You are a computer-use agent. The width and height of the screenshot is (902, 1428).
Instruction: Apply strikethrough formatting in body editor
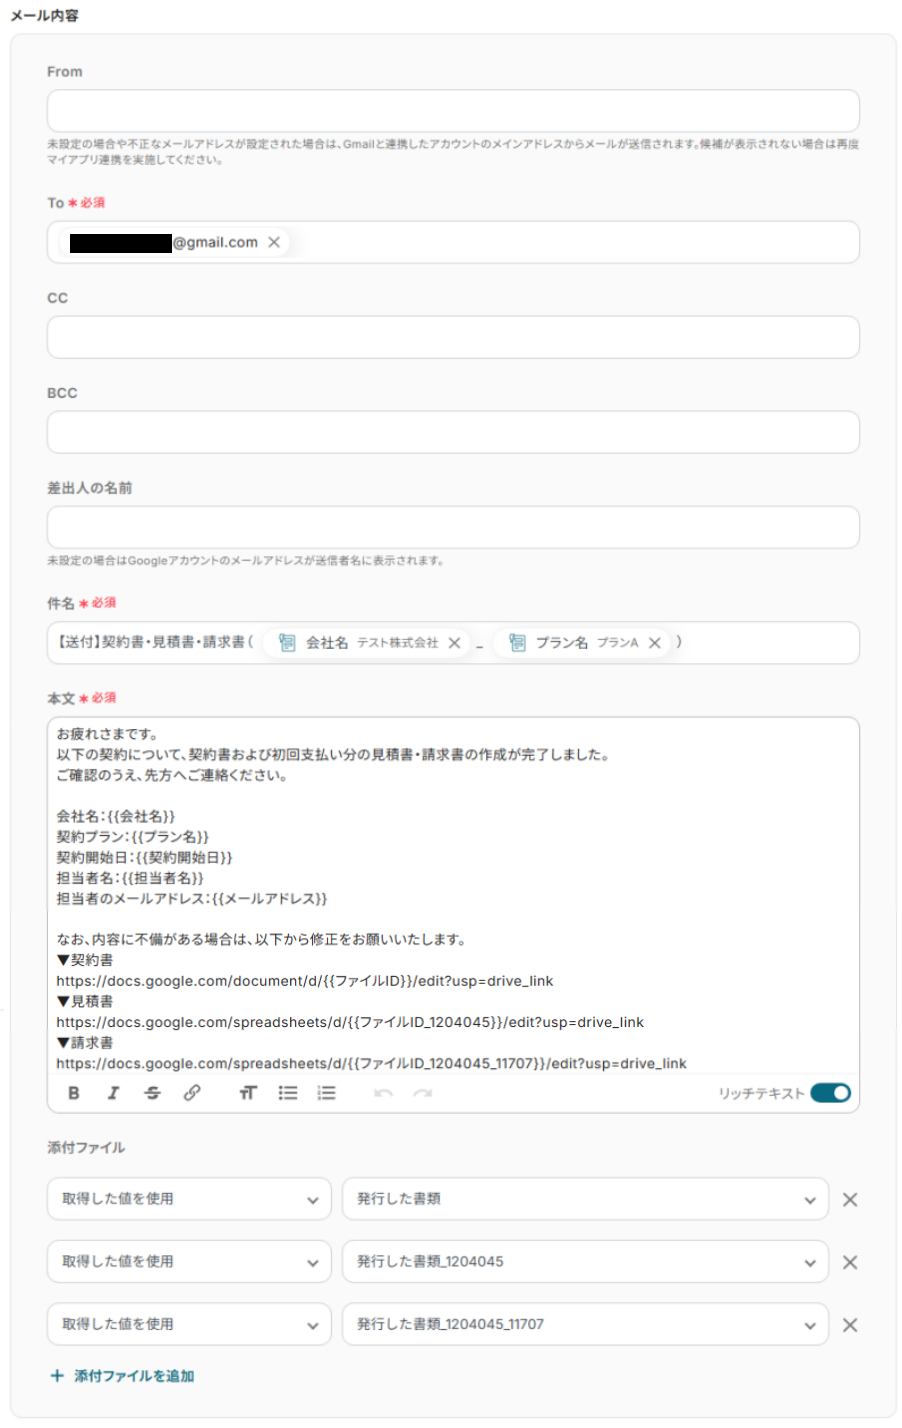tap(152, 1093)
